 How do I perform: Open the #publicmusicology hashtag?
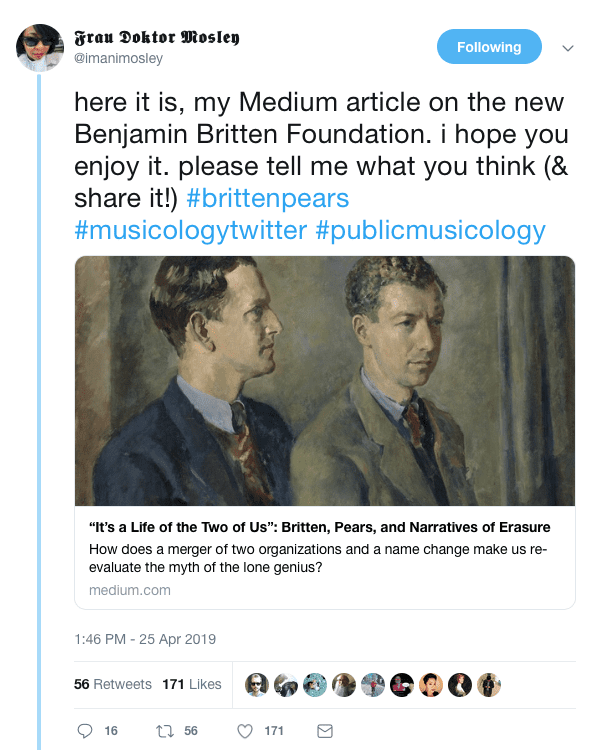point(430,231)
